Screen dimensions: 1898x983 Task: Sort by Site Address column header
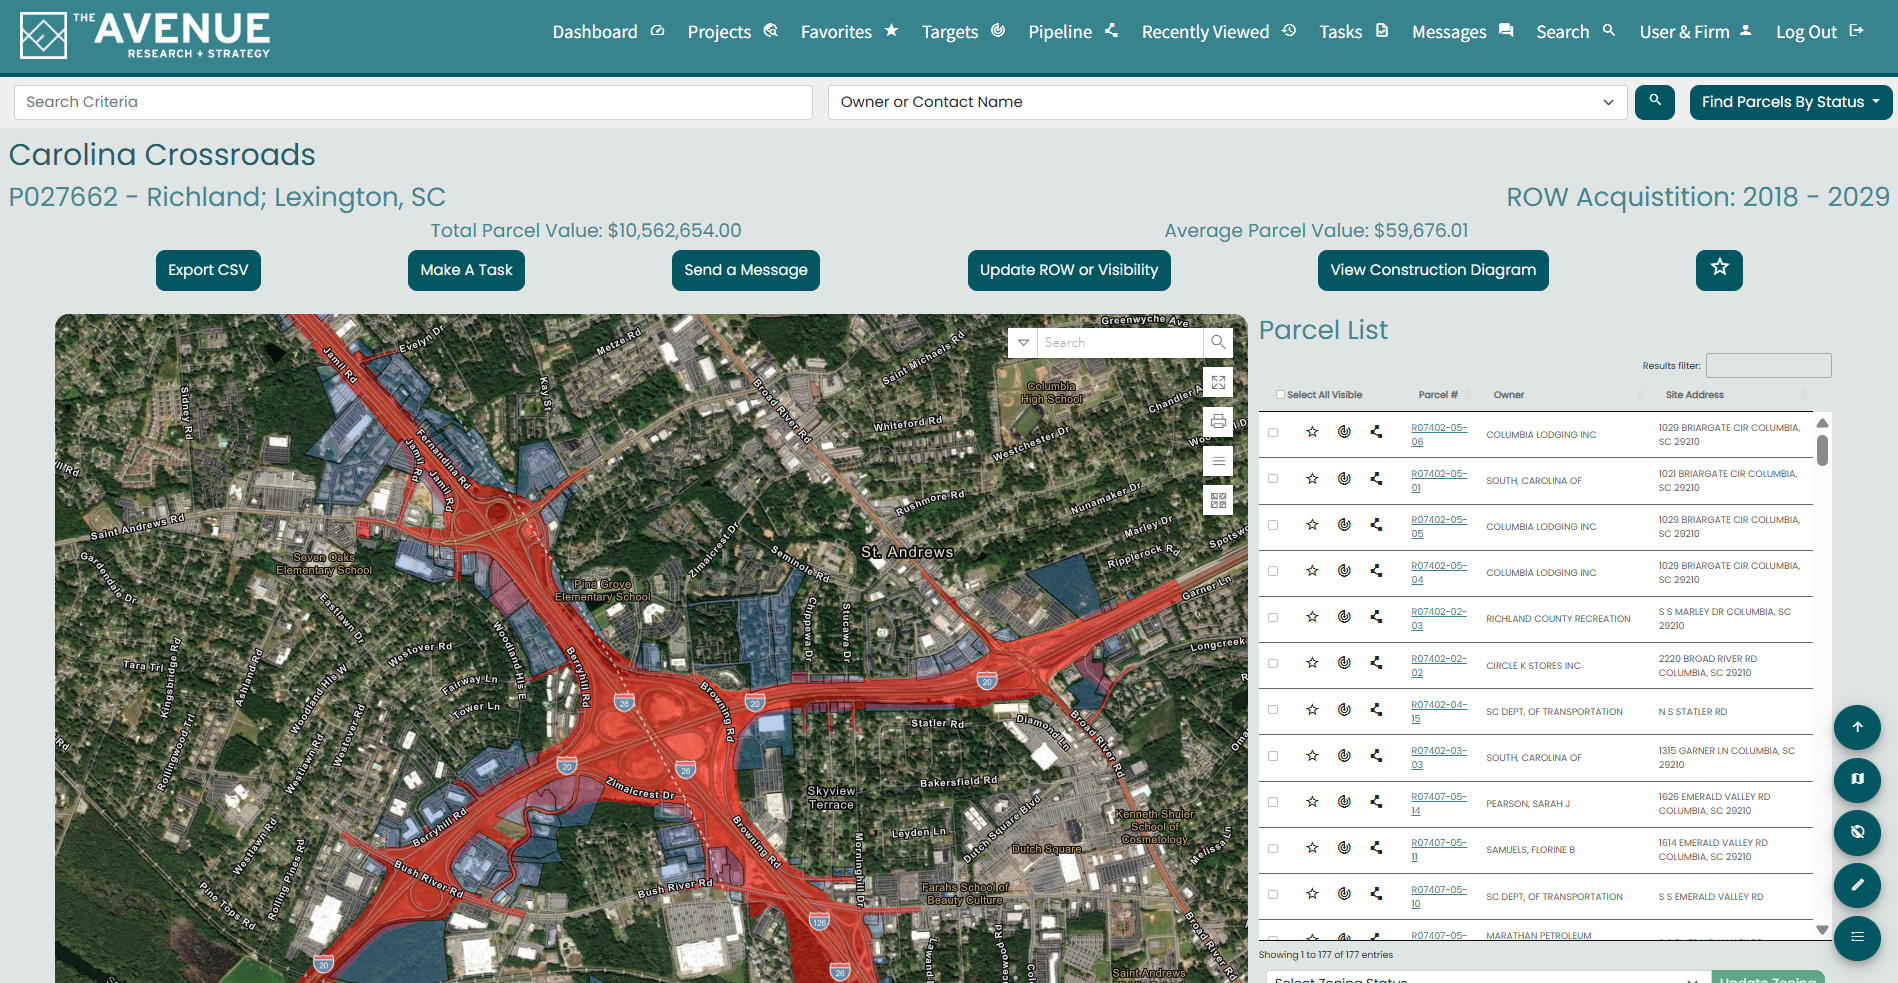tap(1695, 395)
